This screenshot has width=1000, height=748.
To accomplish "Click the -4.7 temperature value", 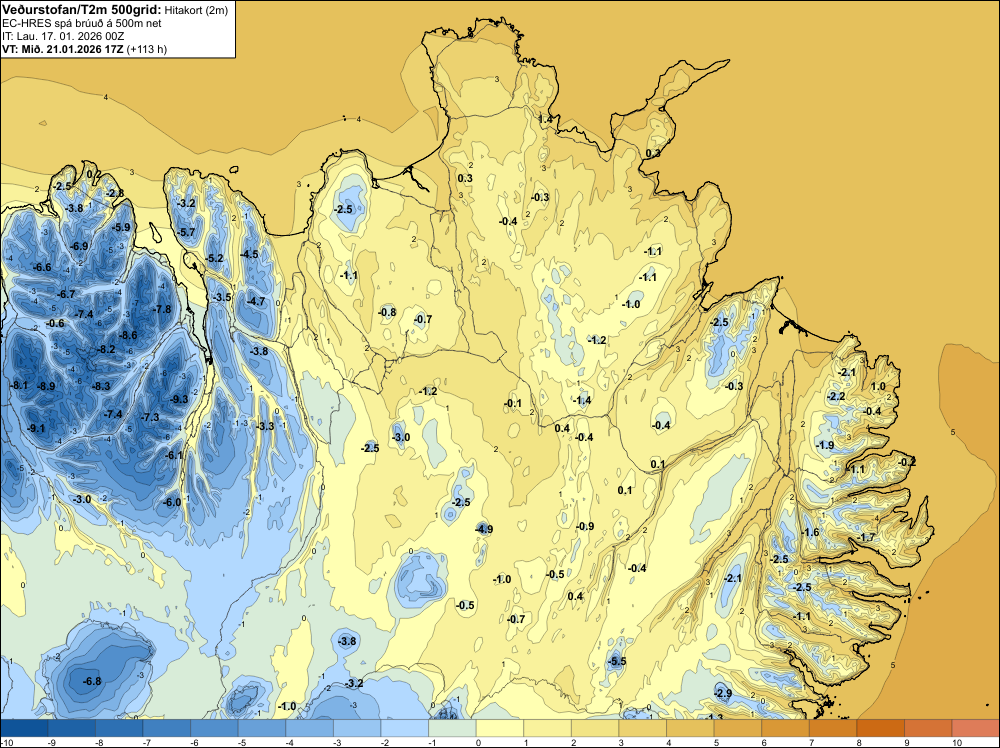I will (256, 301).
